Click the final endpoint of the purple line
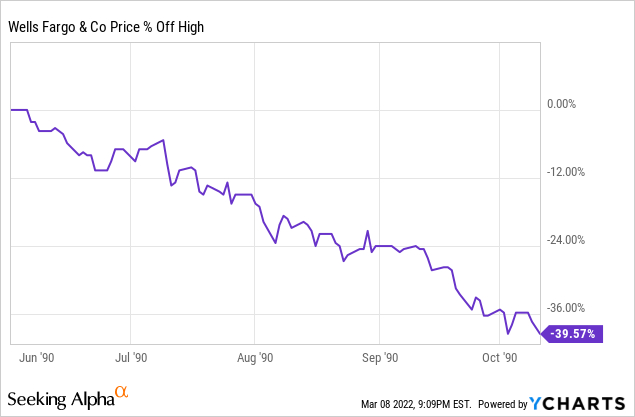Viewport: 635px width, 417px height. click(540, 334)
